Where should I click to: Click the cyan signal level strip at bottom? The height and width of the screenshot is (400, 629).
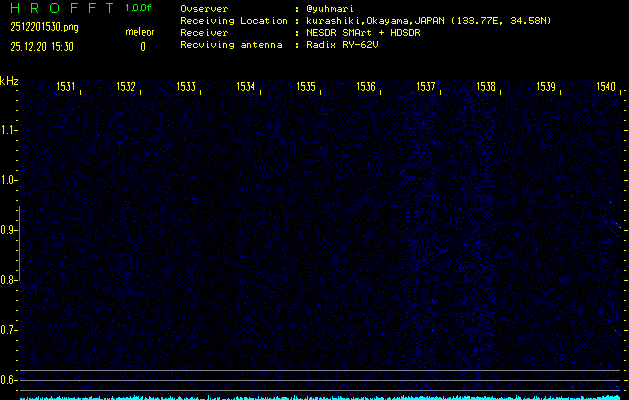coord(320,396)
